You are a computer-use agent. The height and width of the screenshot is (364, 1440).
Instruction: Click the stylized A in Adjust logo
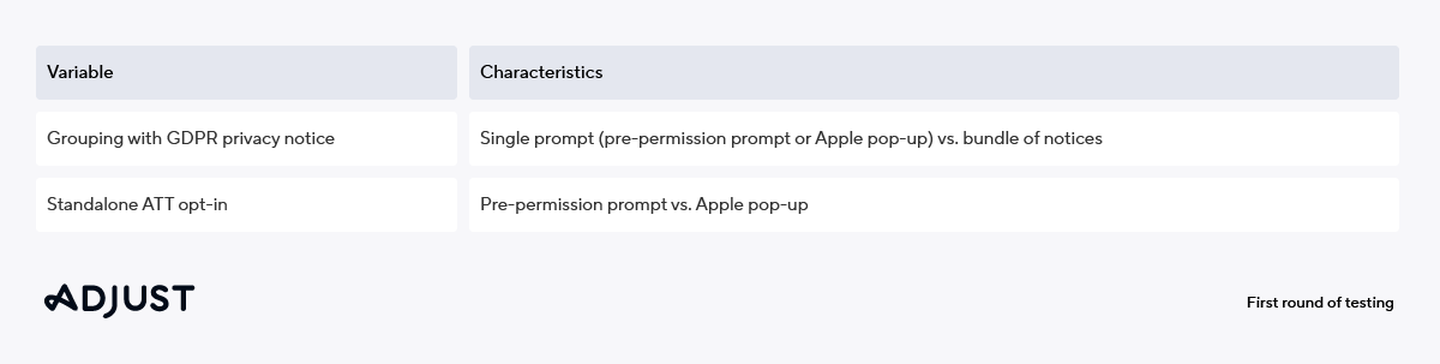(59, 298)
